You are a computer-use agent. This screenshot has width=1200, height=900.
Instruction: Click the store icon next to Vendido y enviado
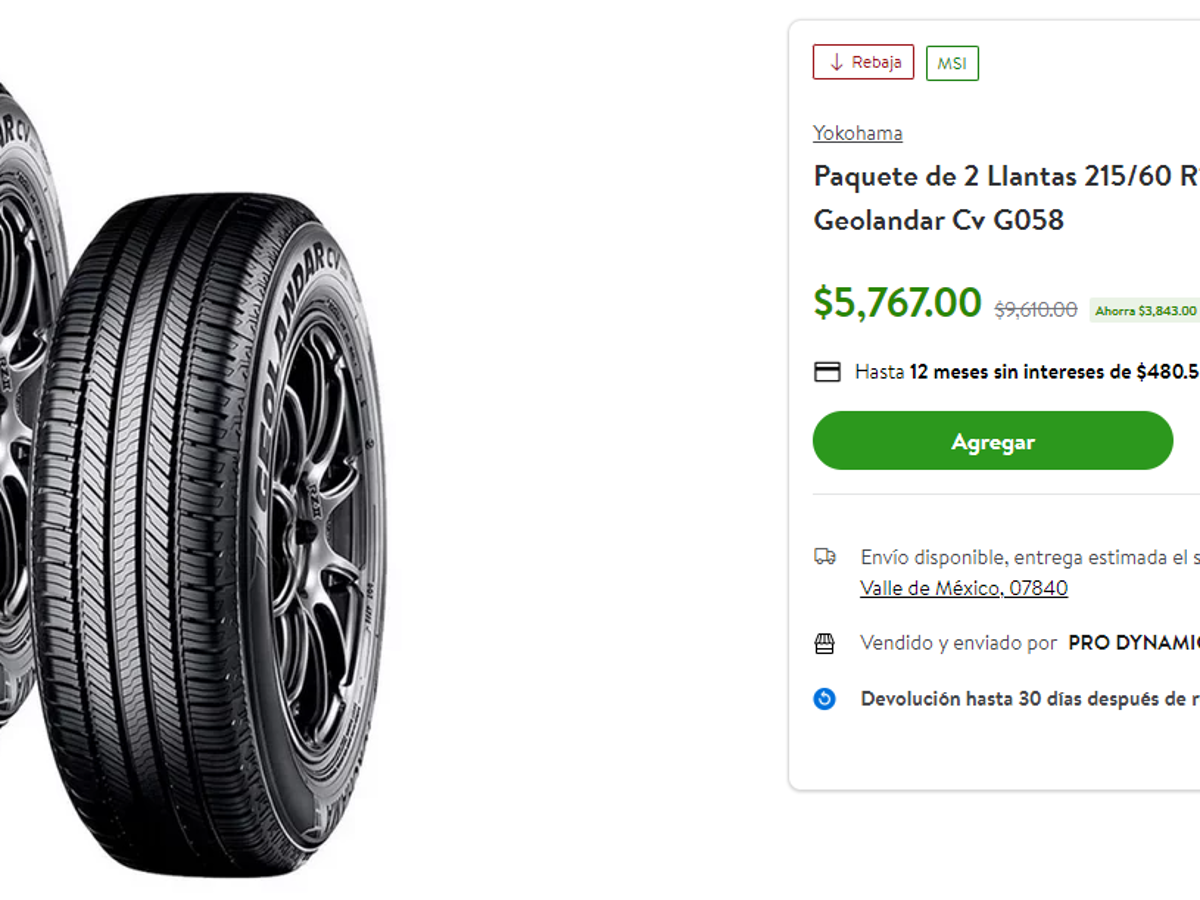(823, 642)
